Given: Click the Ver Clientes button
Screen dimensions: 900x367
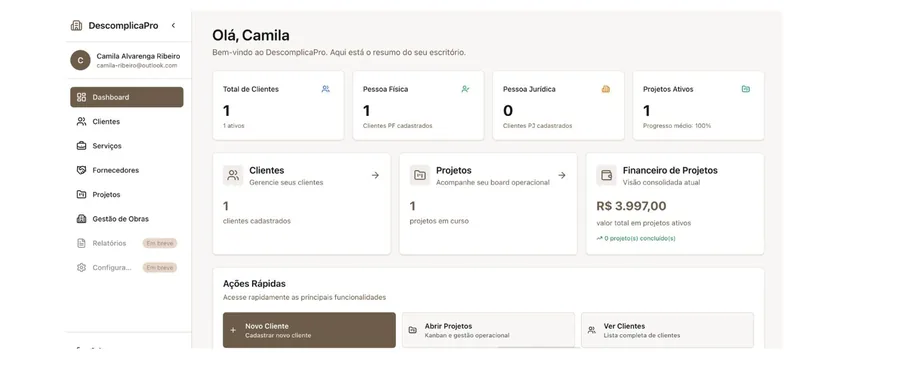Looking at the screenshot, I should [x=668, y=330].
